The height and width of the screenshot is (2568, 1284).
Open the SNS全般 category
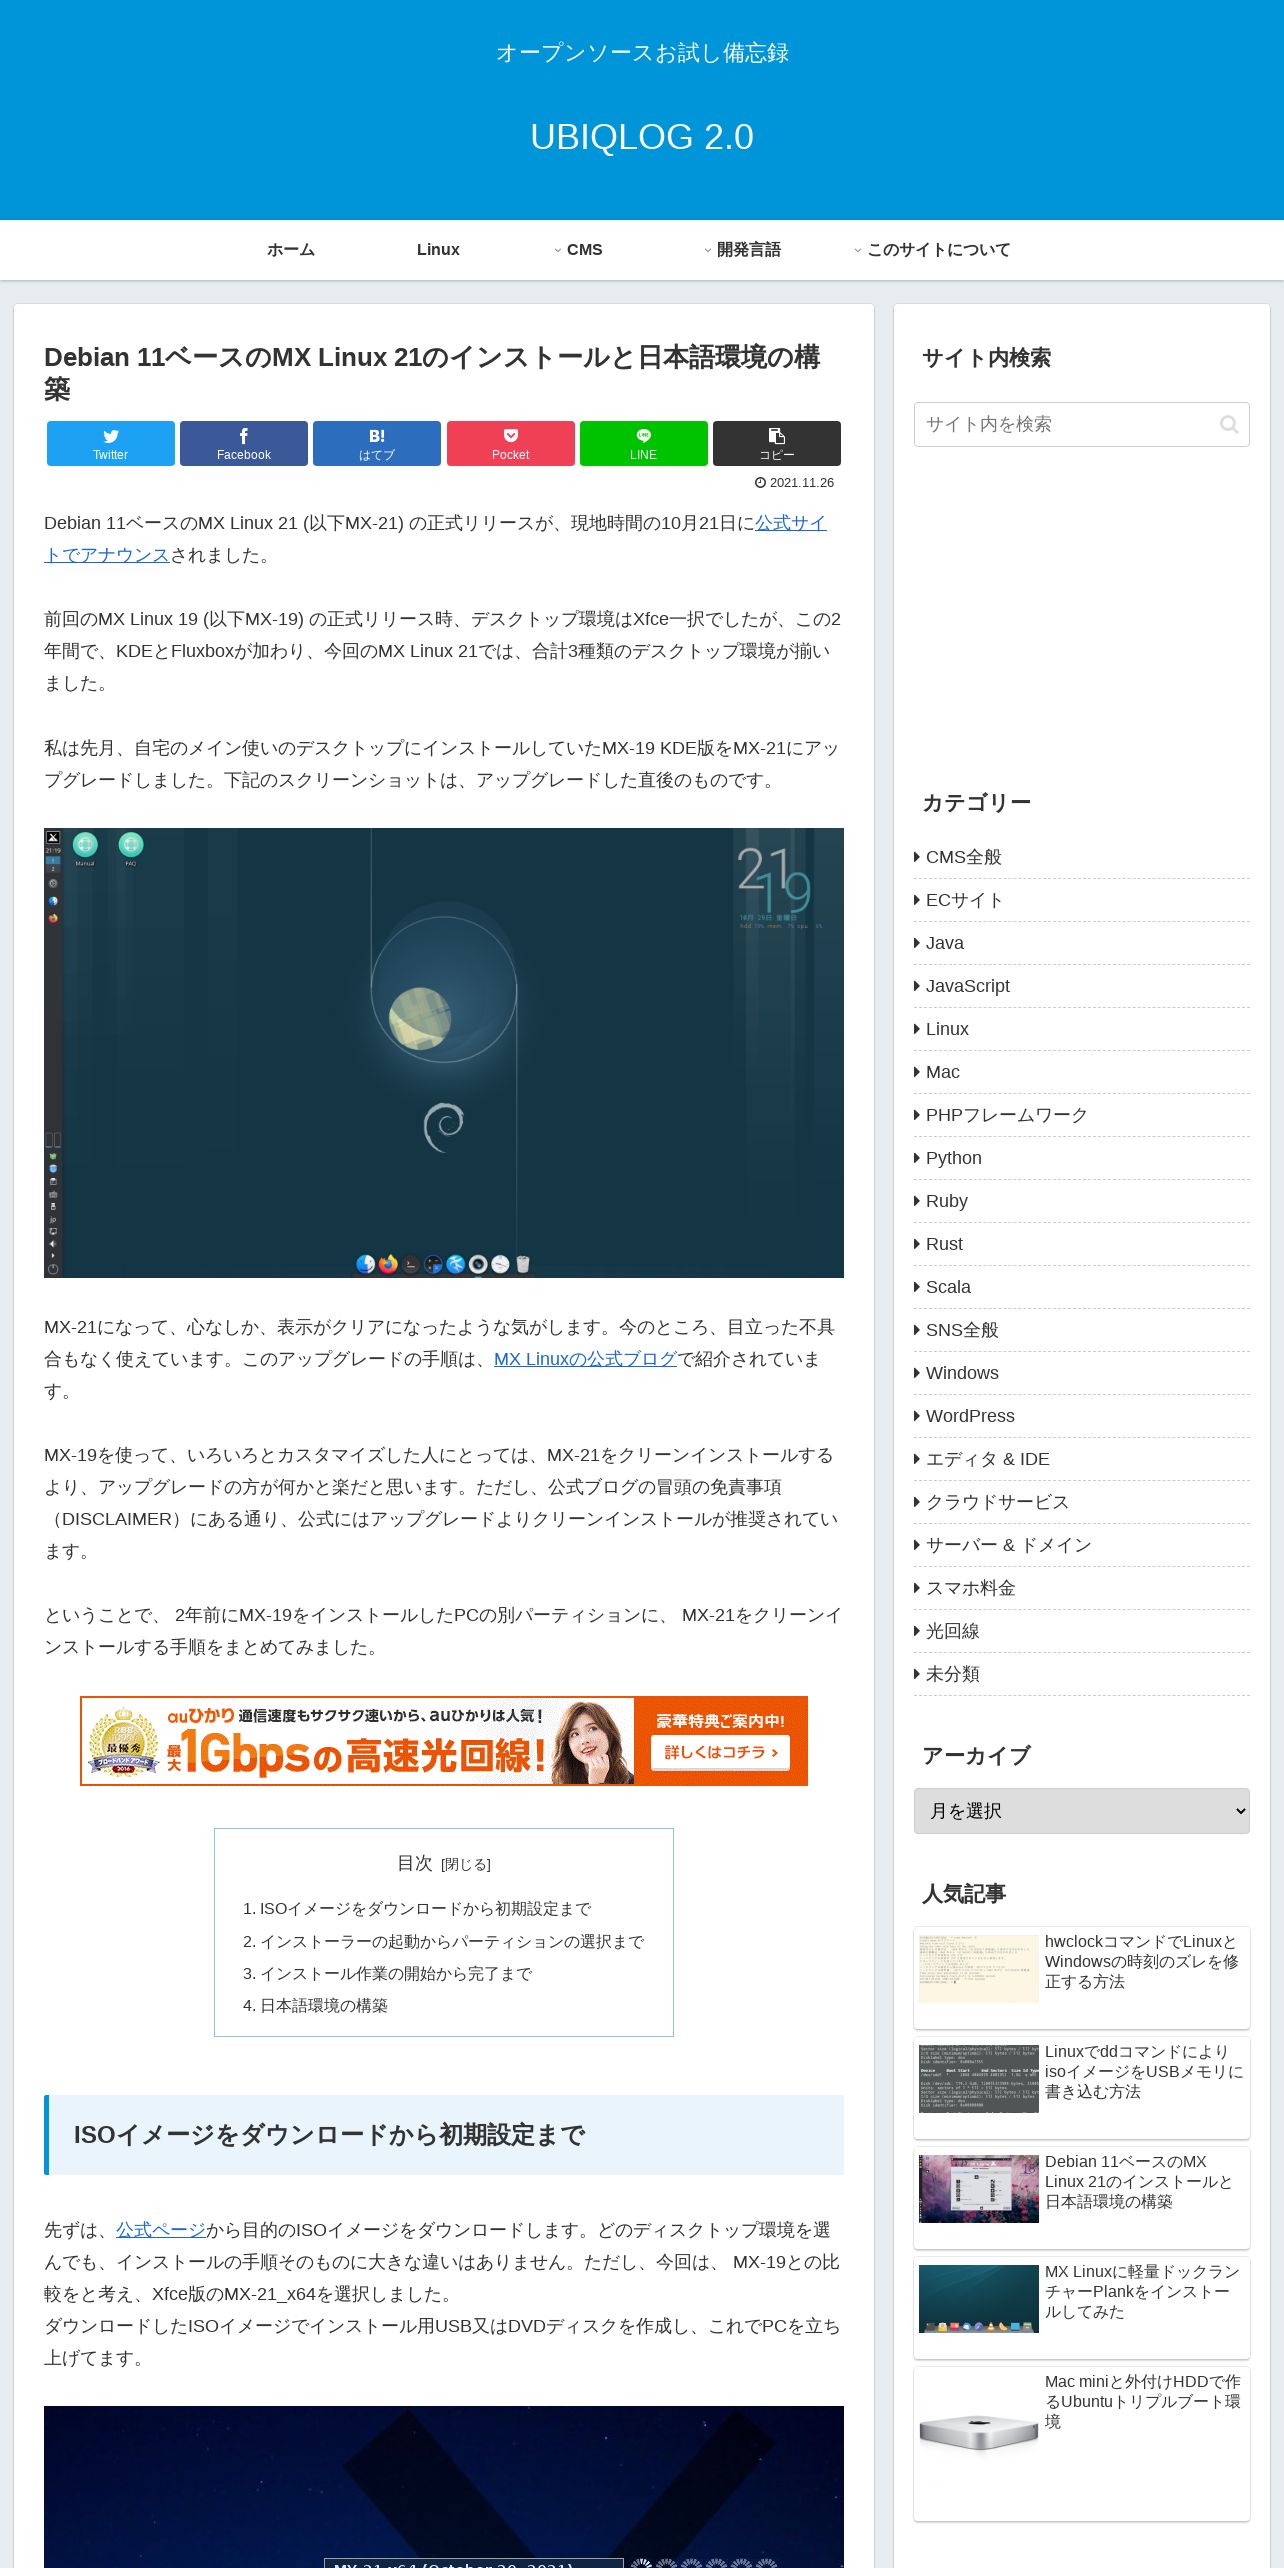pos(1082,1330)
